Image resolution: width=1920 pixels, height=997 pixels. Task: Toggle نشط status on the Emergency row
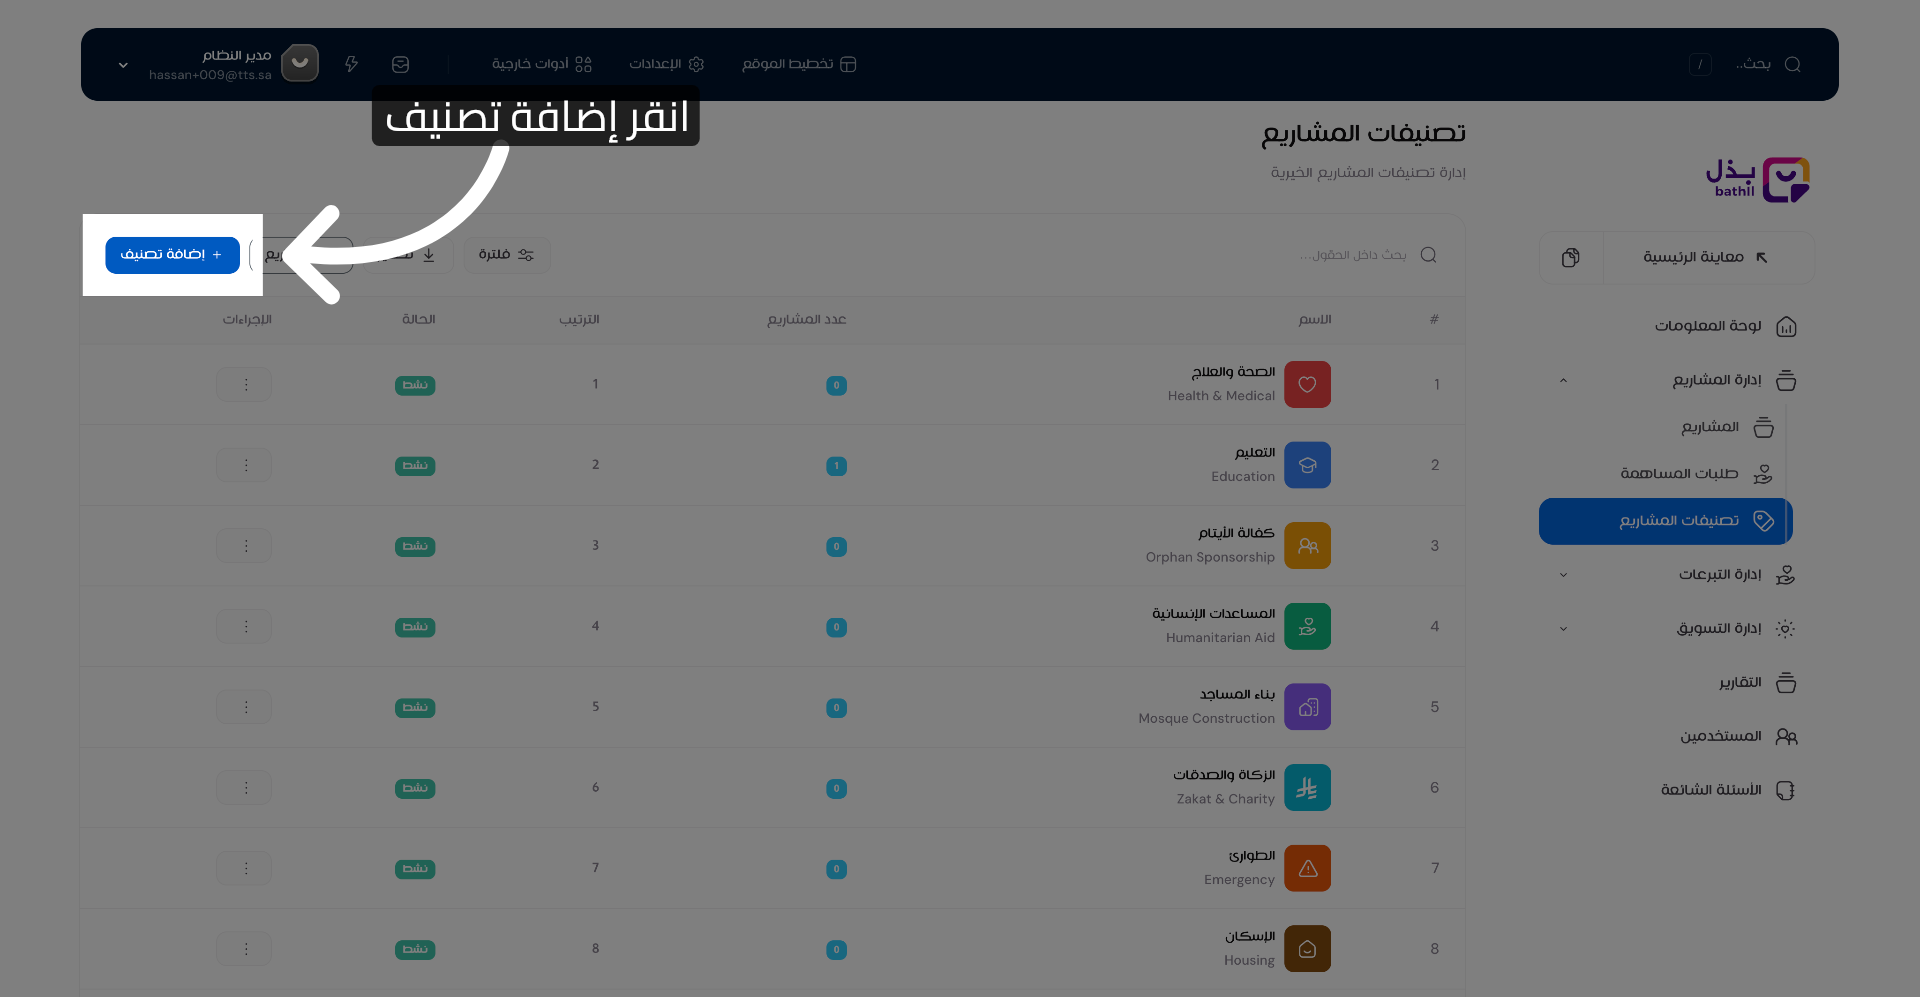click(x=415, y=869)
